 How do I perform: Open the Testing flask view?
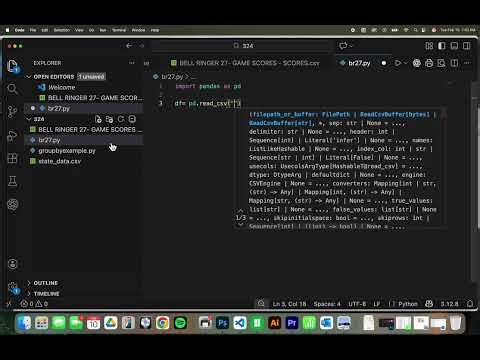[12, 181]
